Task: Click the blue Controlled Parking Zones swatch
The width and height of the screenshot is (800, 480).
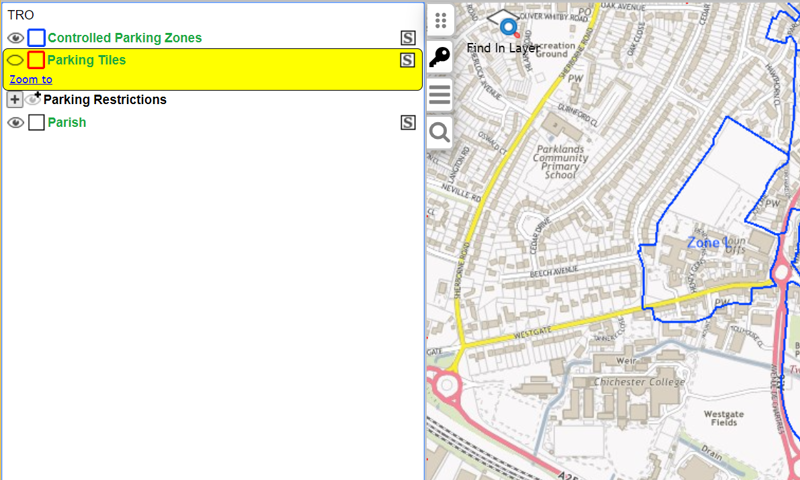Action: [36, 38]
